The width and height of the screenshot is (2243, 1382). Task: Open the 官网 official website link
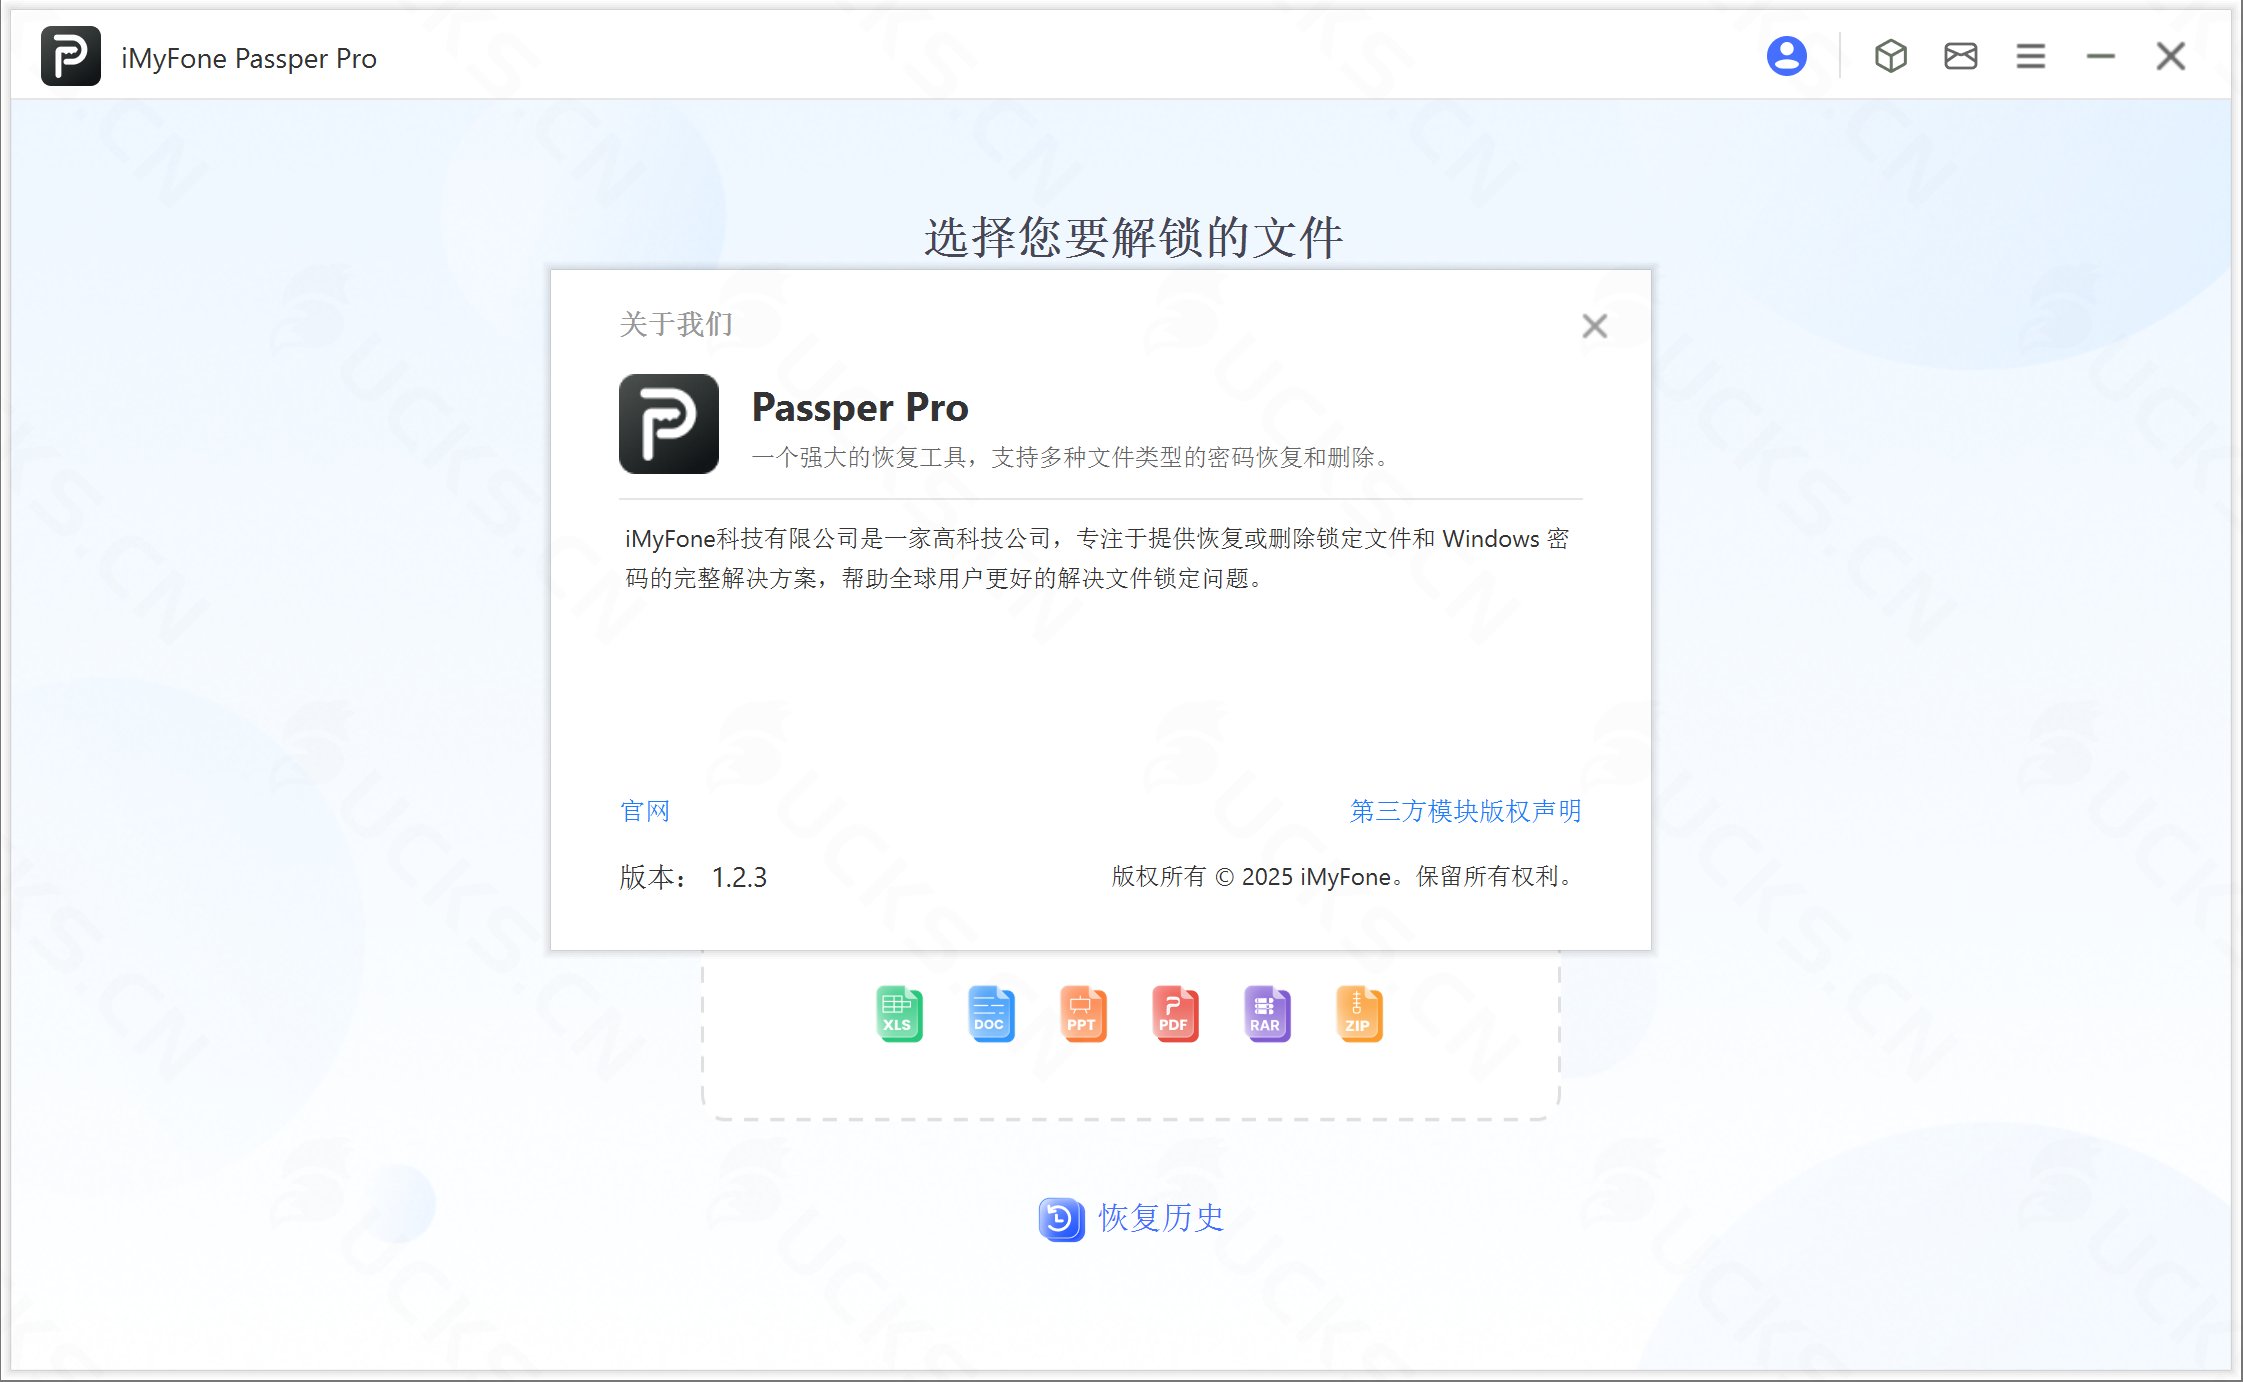(645, 811)
